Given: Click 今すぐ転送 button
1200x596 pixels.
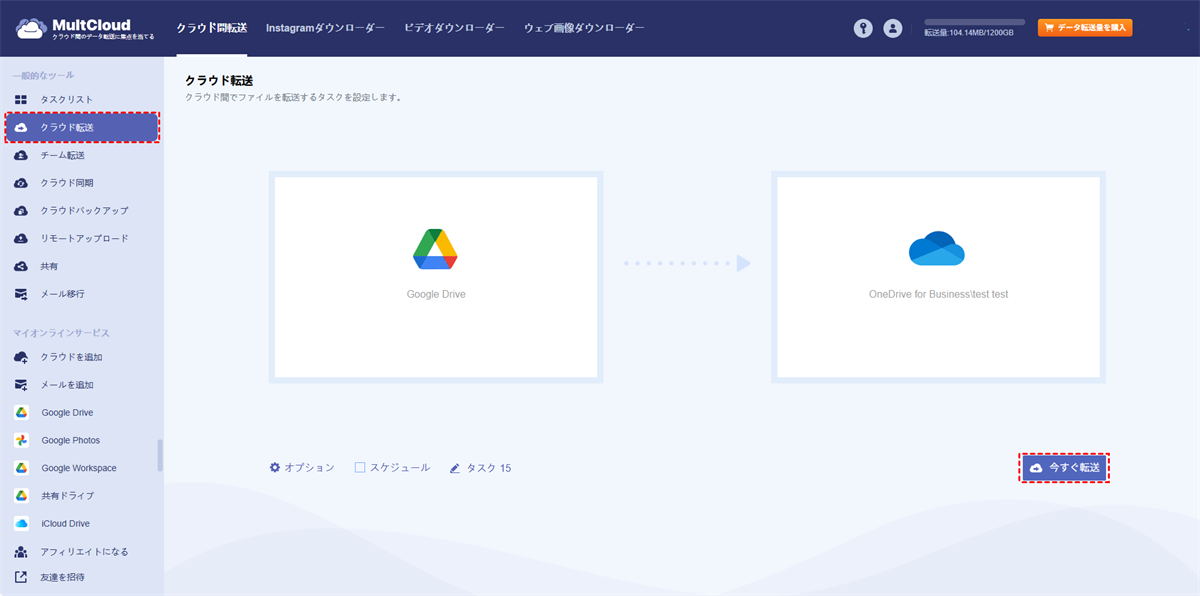Looking at the screenshot, I should click(1064, 468).
